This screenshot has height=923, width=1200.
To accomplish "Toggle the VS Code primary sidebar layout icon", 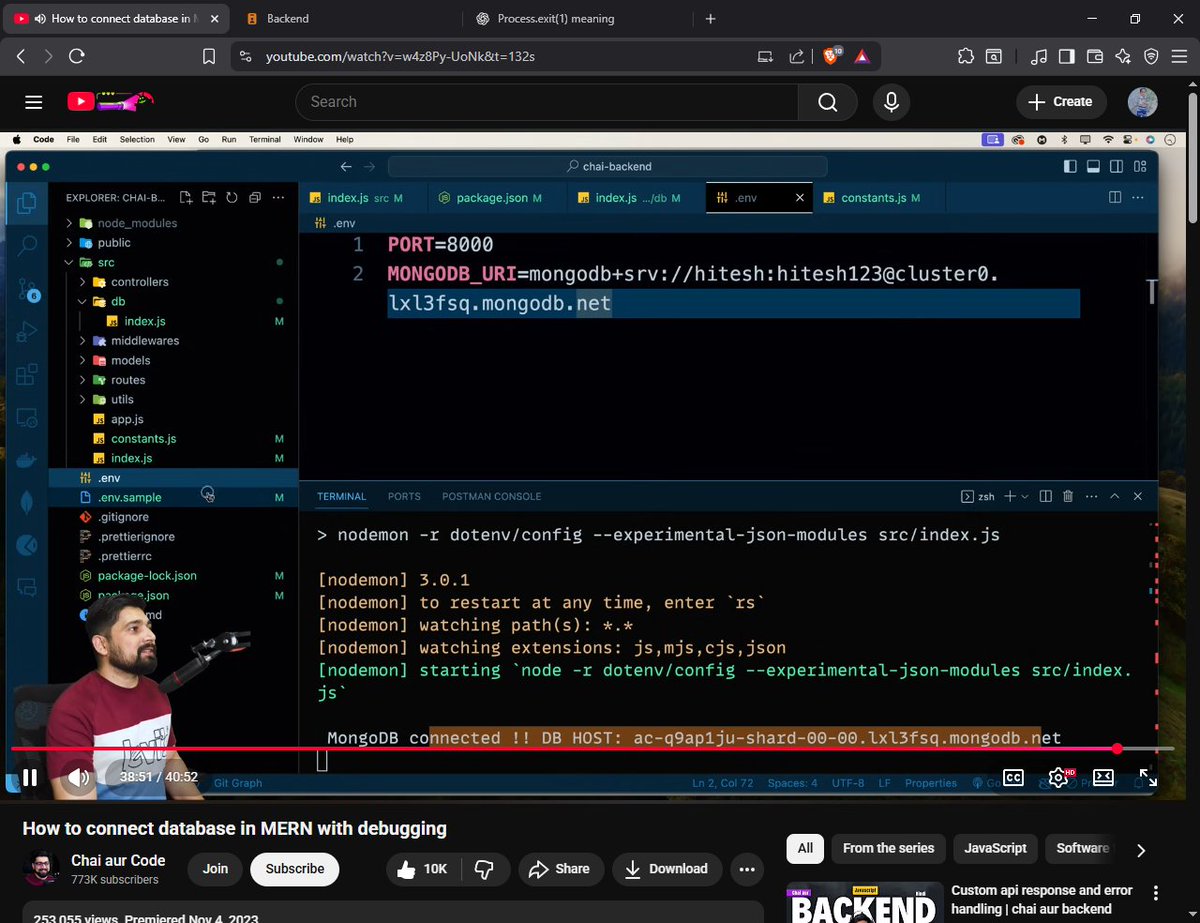I will tap(1070, 166).
